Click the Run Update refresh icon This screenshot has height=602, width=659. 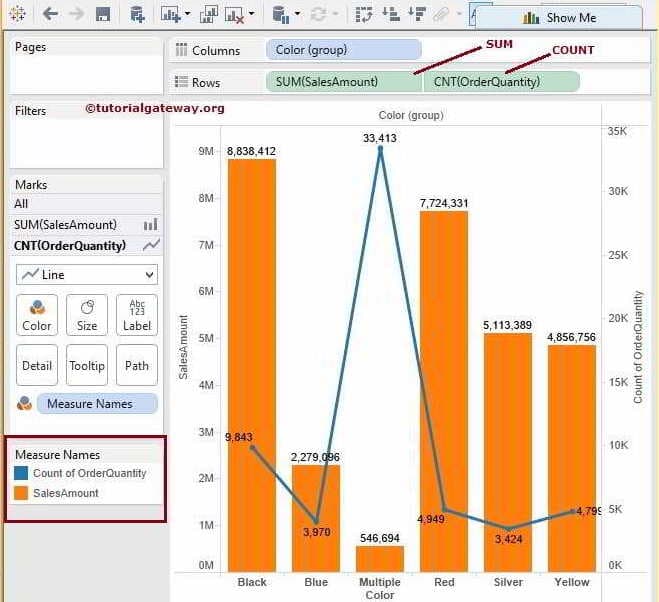319,15
